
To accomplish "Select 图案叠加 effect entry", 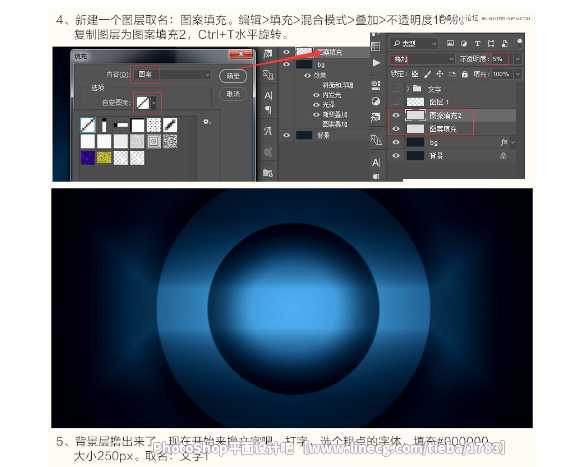I will (335, 124).
